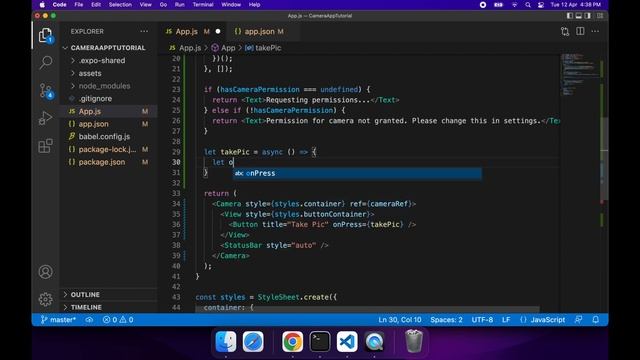Open the Extensions view
Viewport: 640px width, 360px height.
[45, 146]
